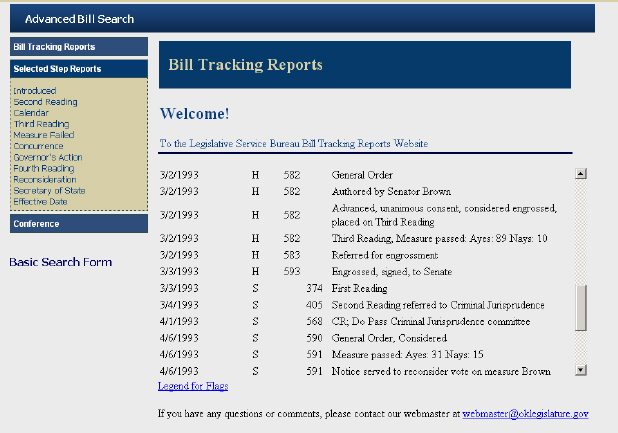Viewport: 618px width, 433px height.
Task: Select 'Measure passed: Ayes: 31 Nays: 15'
Action: (408, 355)
